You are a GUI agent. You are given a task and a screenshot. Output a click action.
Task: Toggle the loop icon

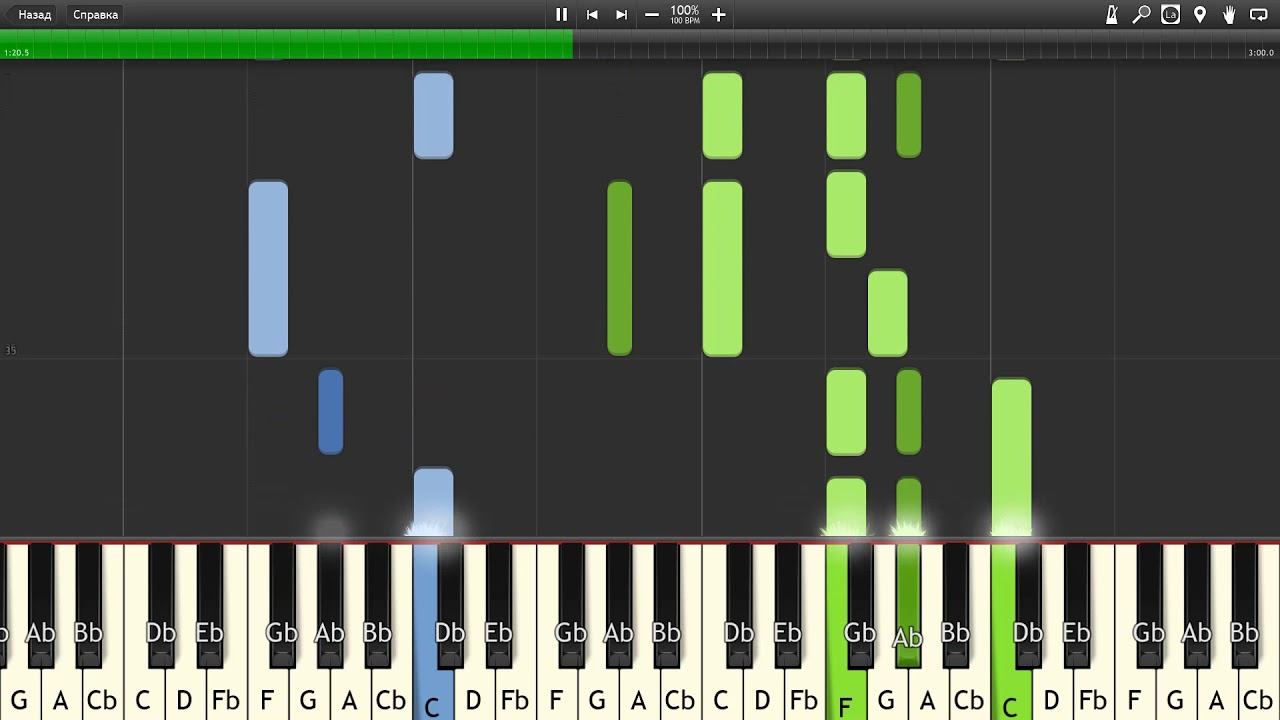pos(1259,14)
